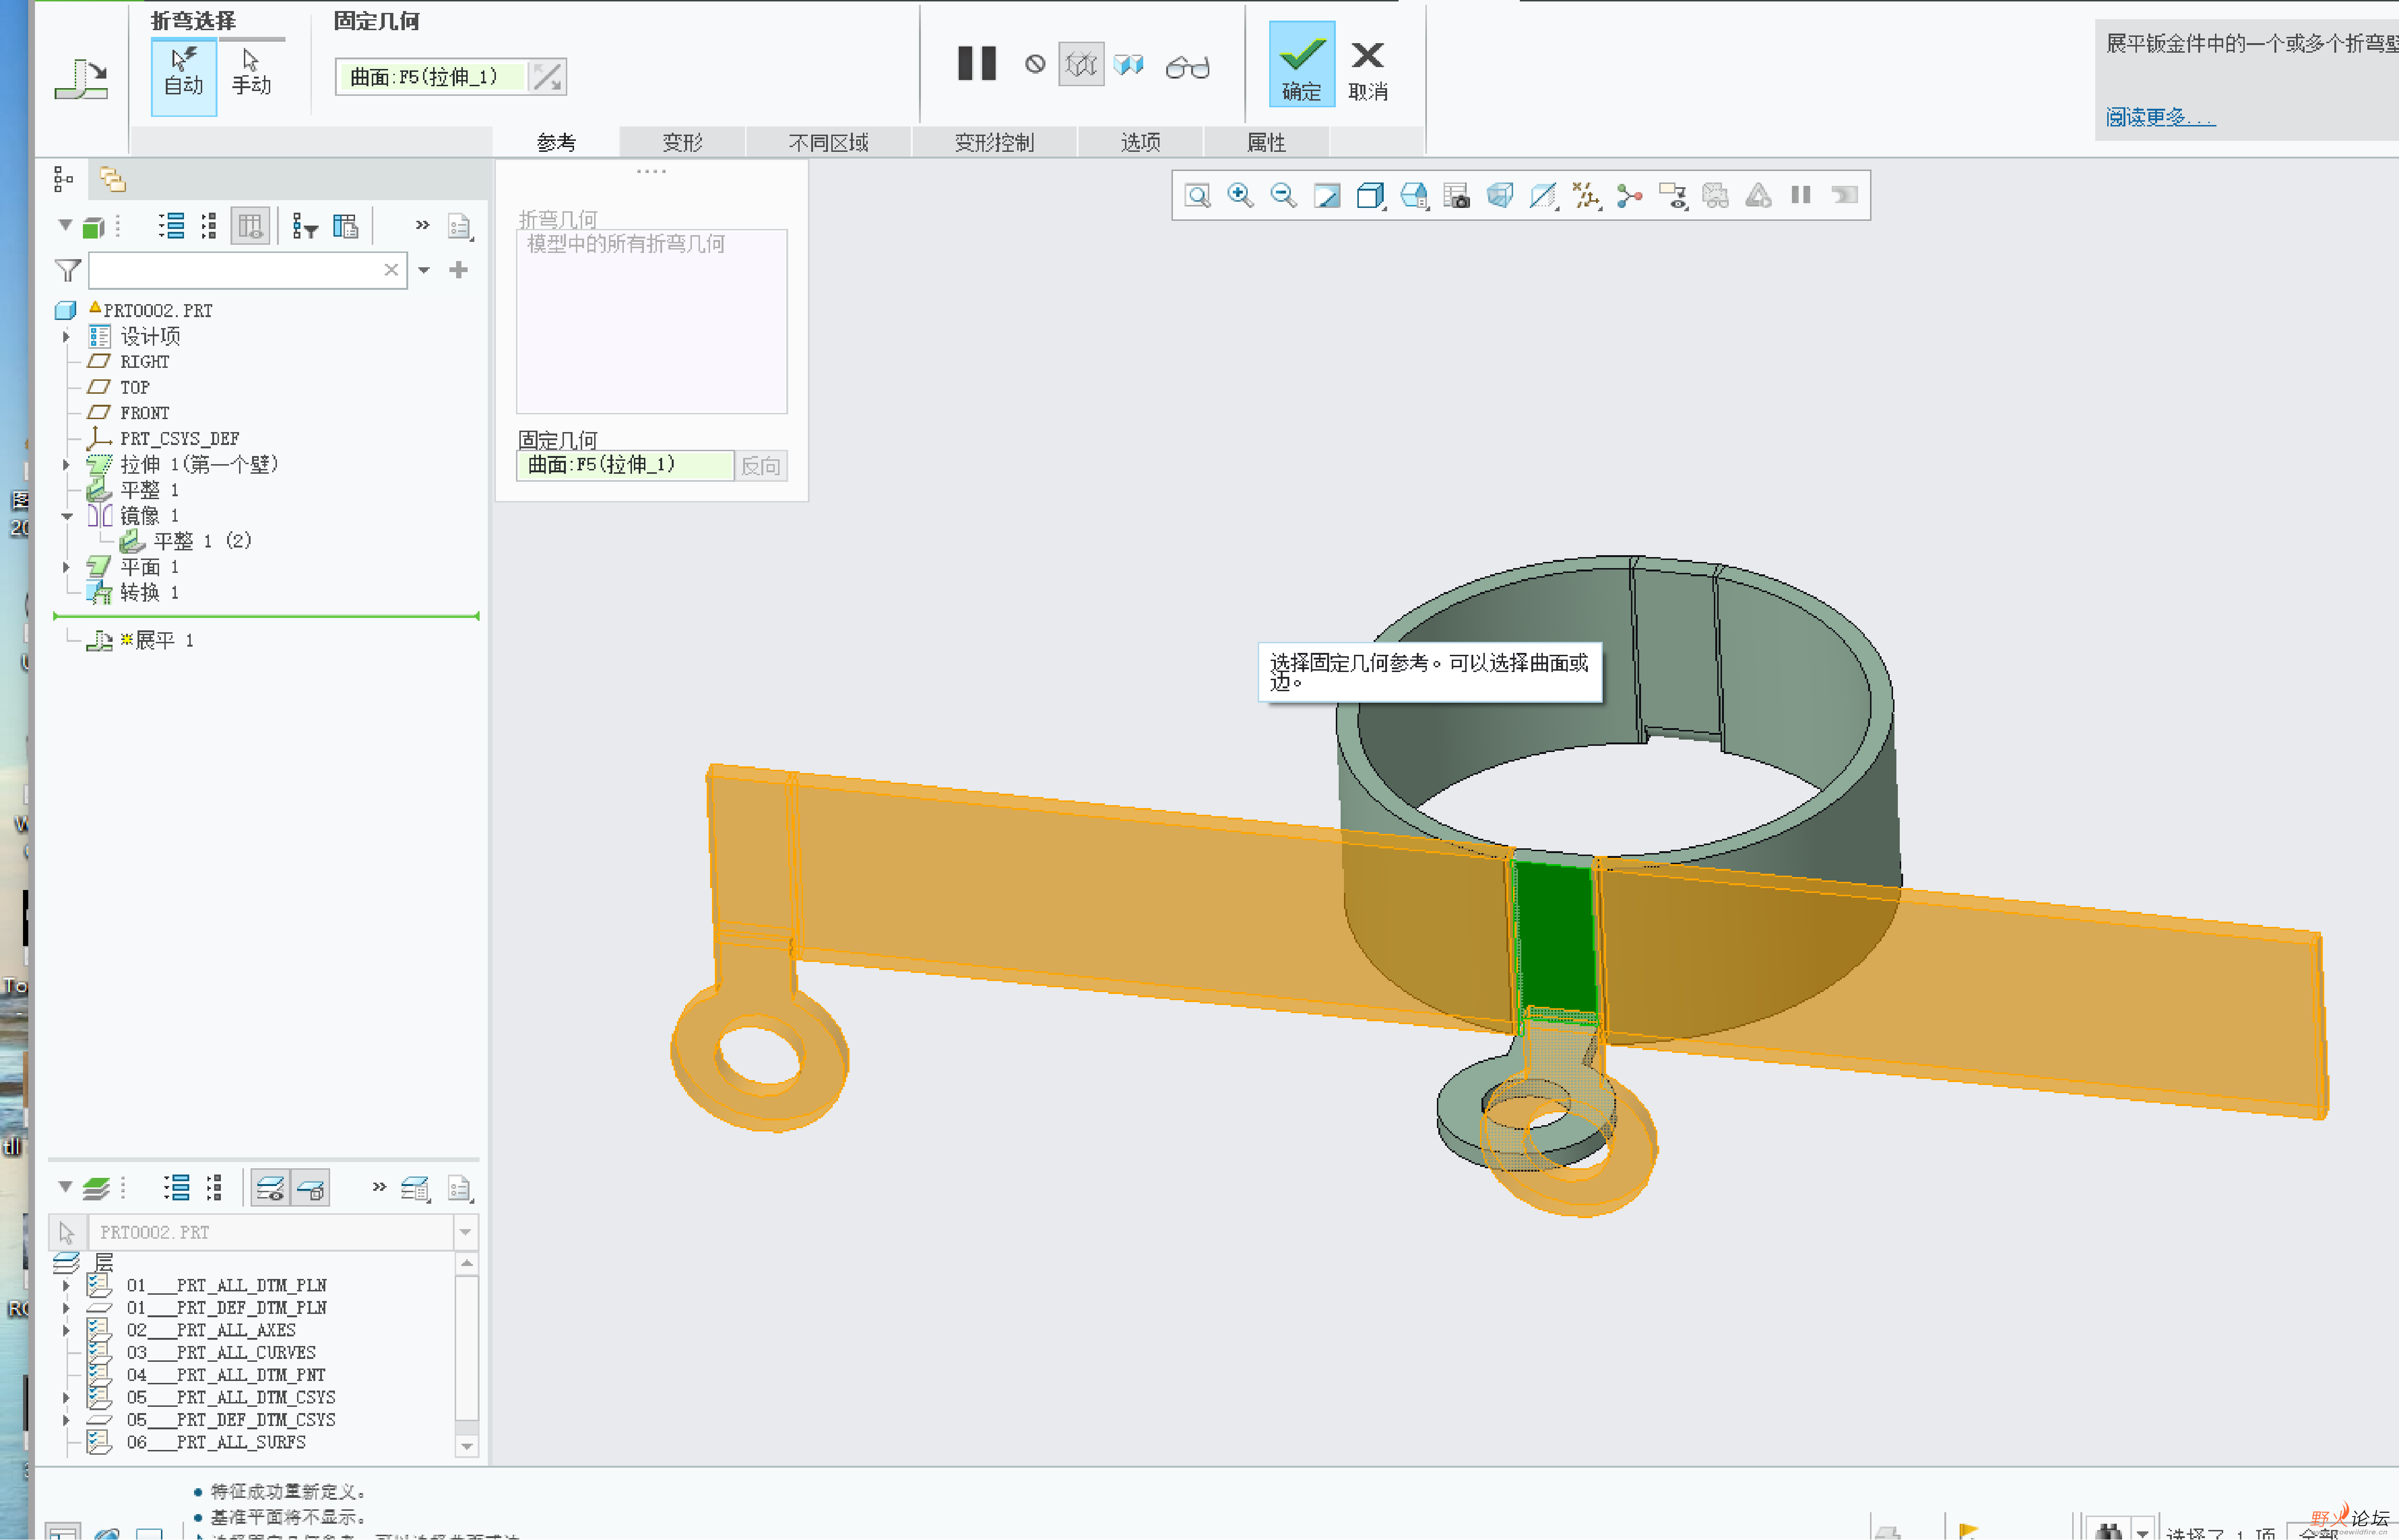
Task: Expand the 拉伸 1 feature node
Action: [66, 465]
